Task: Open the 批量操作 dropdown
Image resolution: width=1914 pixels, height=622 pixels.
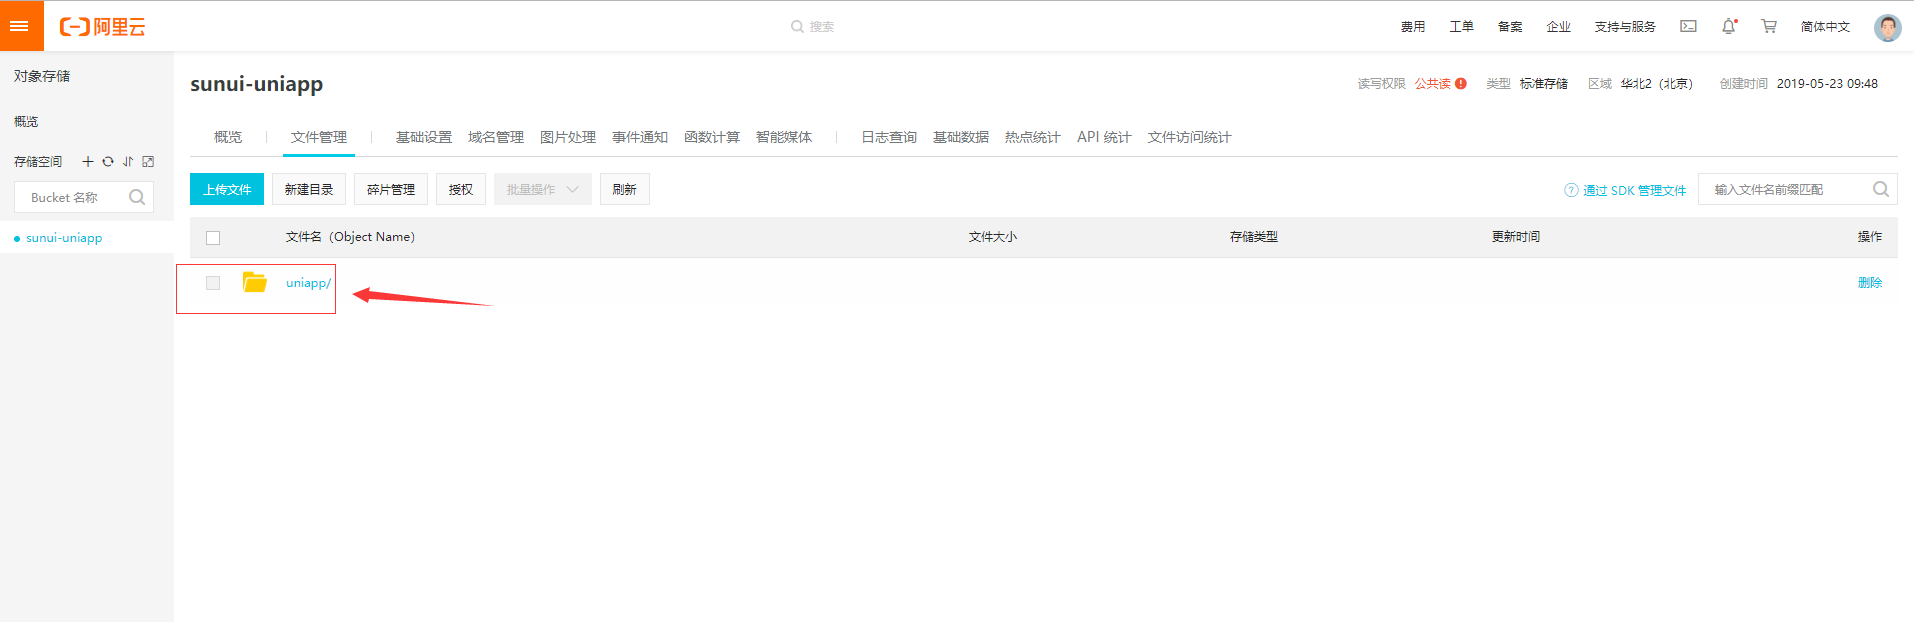Action: pyautogui.click(x=542, y=189)
